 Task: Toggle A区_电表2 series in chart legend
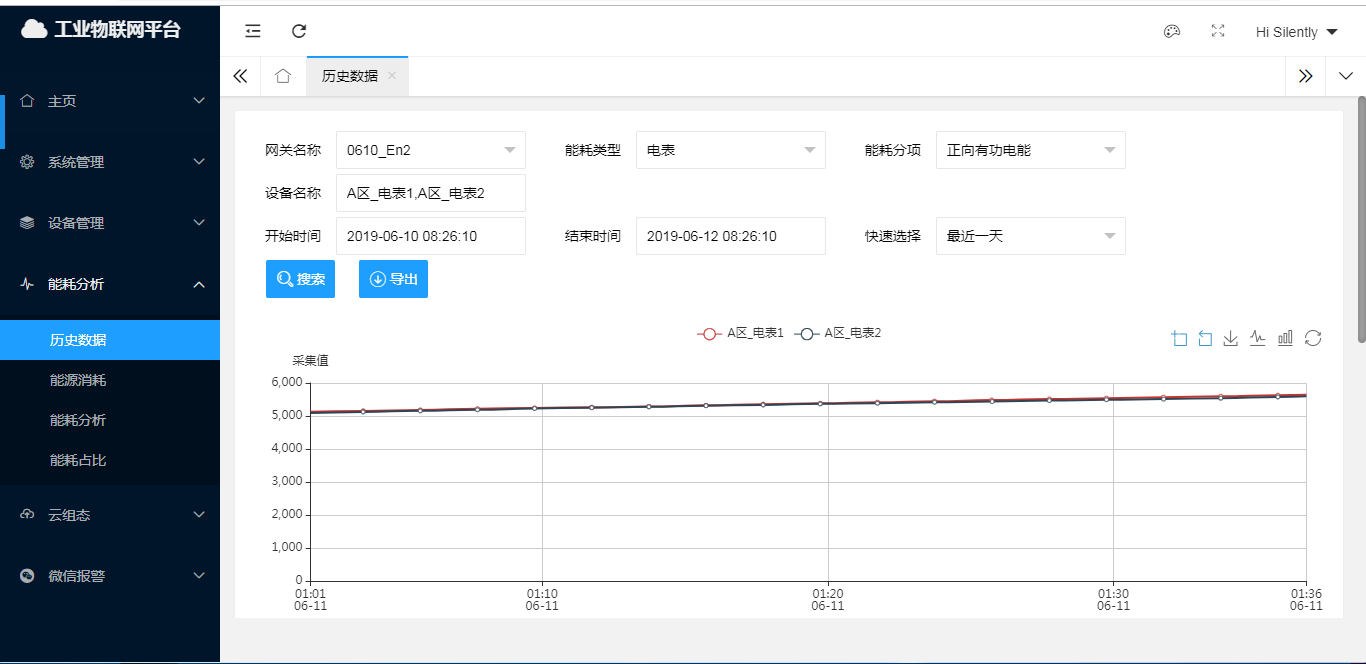coord(838,333)
